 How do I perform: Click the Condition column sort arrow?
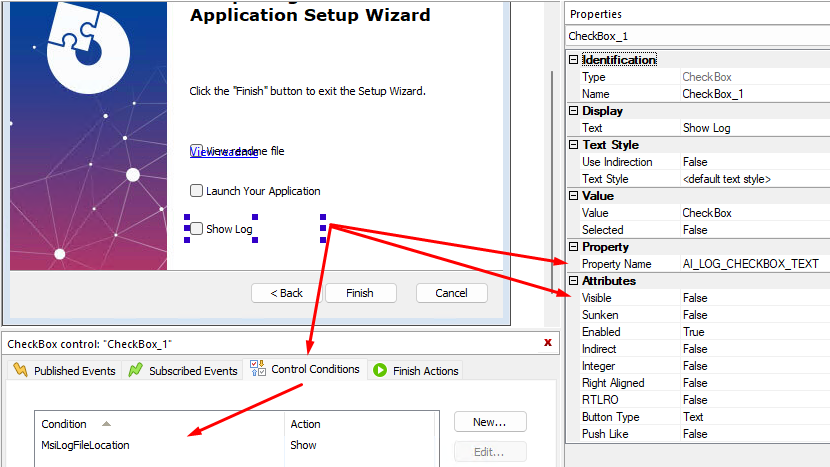pyautogui.click(x=106, y=424)
